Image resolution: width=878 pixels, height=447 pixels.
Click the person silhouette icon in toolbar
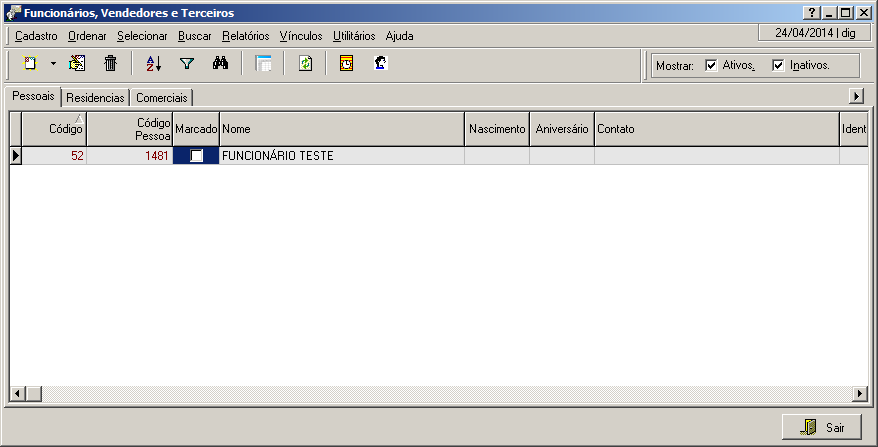click(380, 63)
